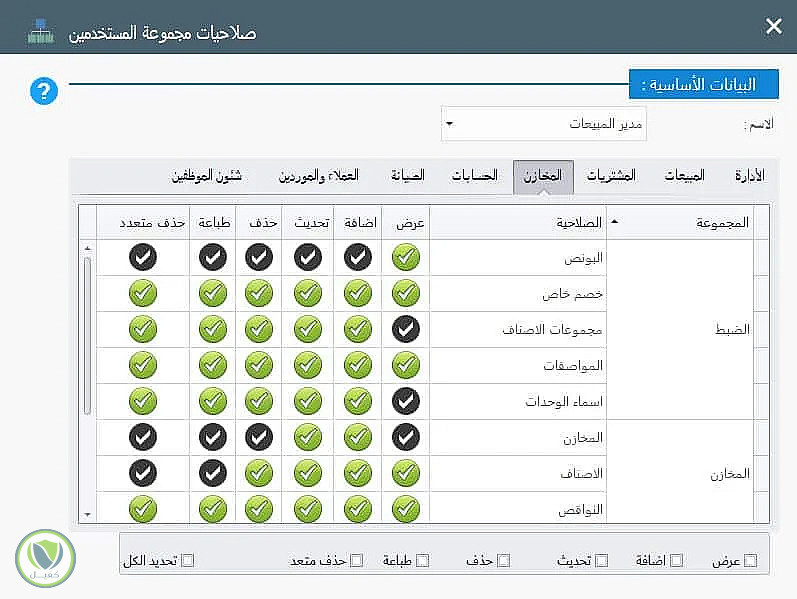Click the المجموعة column header
797x599 pixels.
pos(681,222)
